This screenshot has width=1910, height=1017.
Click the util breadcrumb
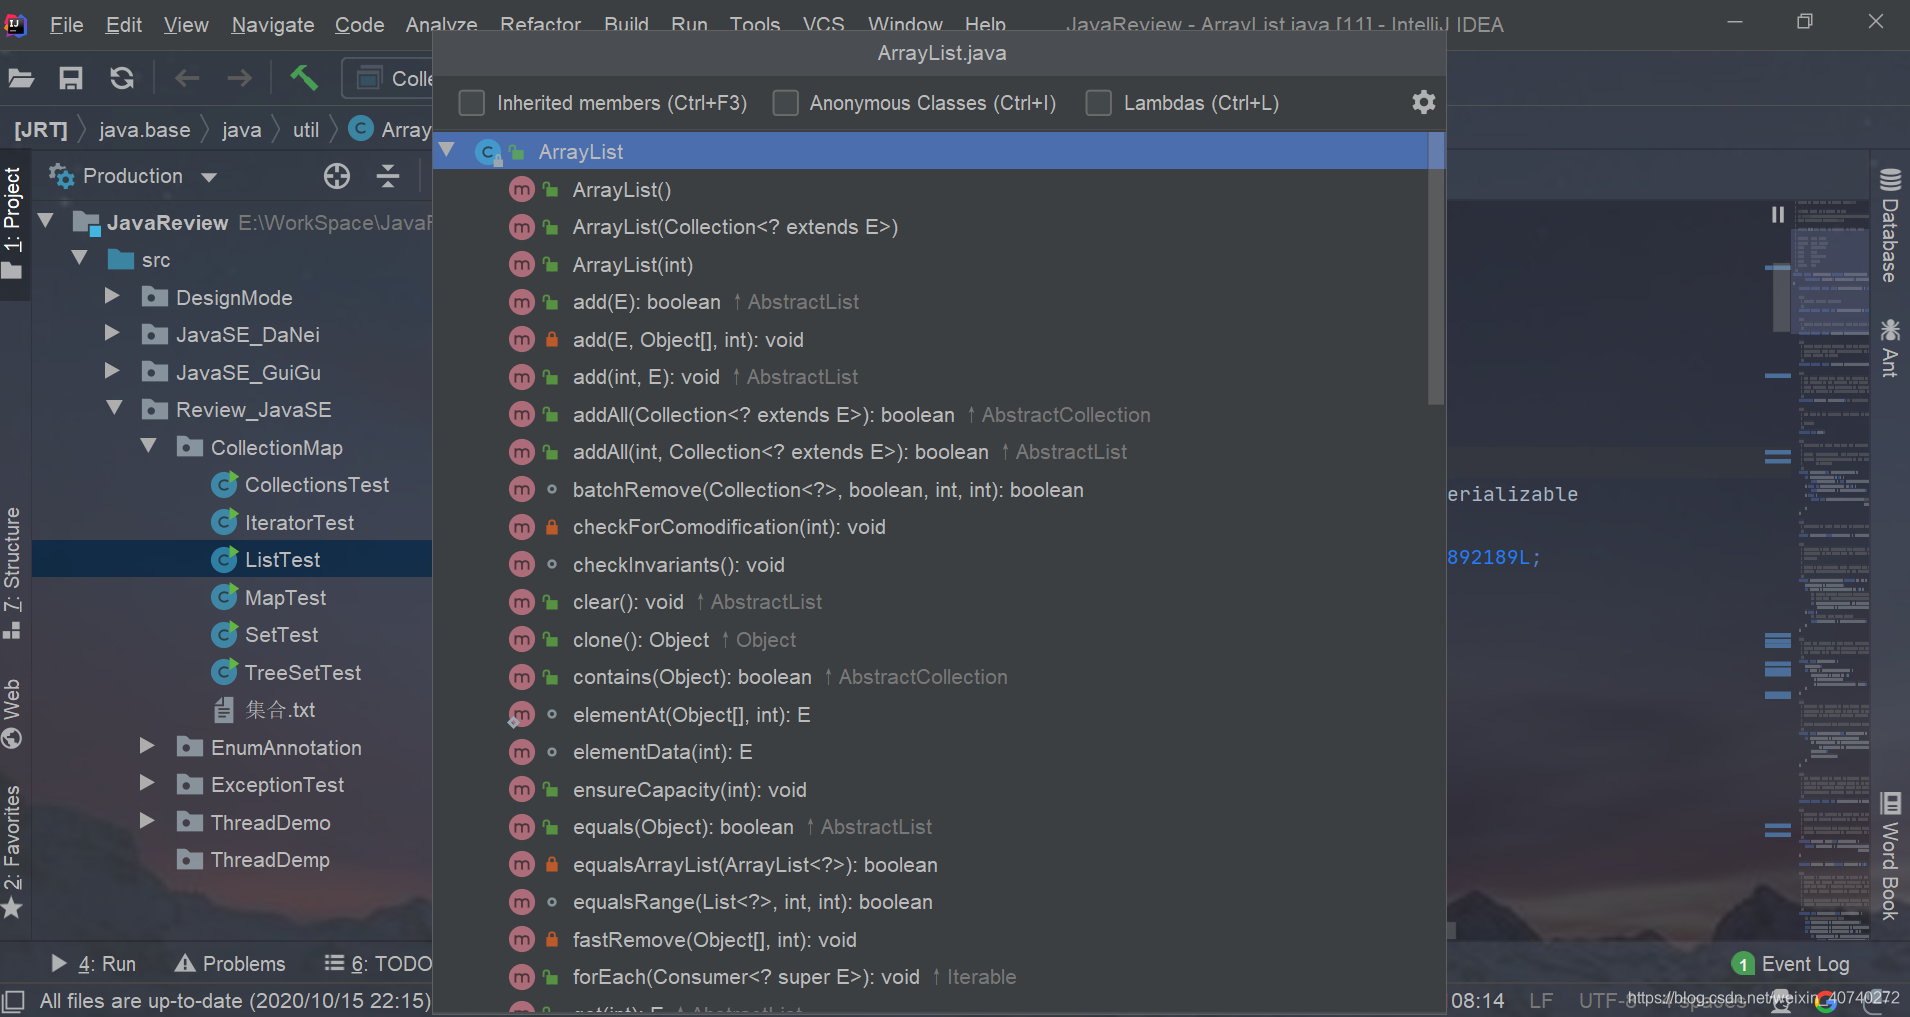click(x=306, y=130)
